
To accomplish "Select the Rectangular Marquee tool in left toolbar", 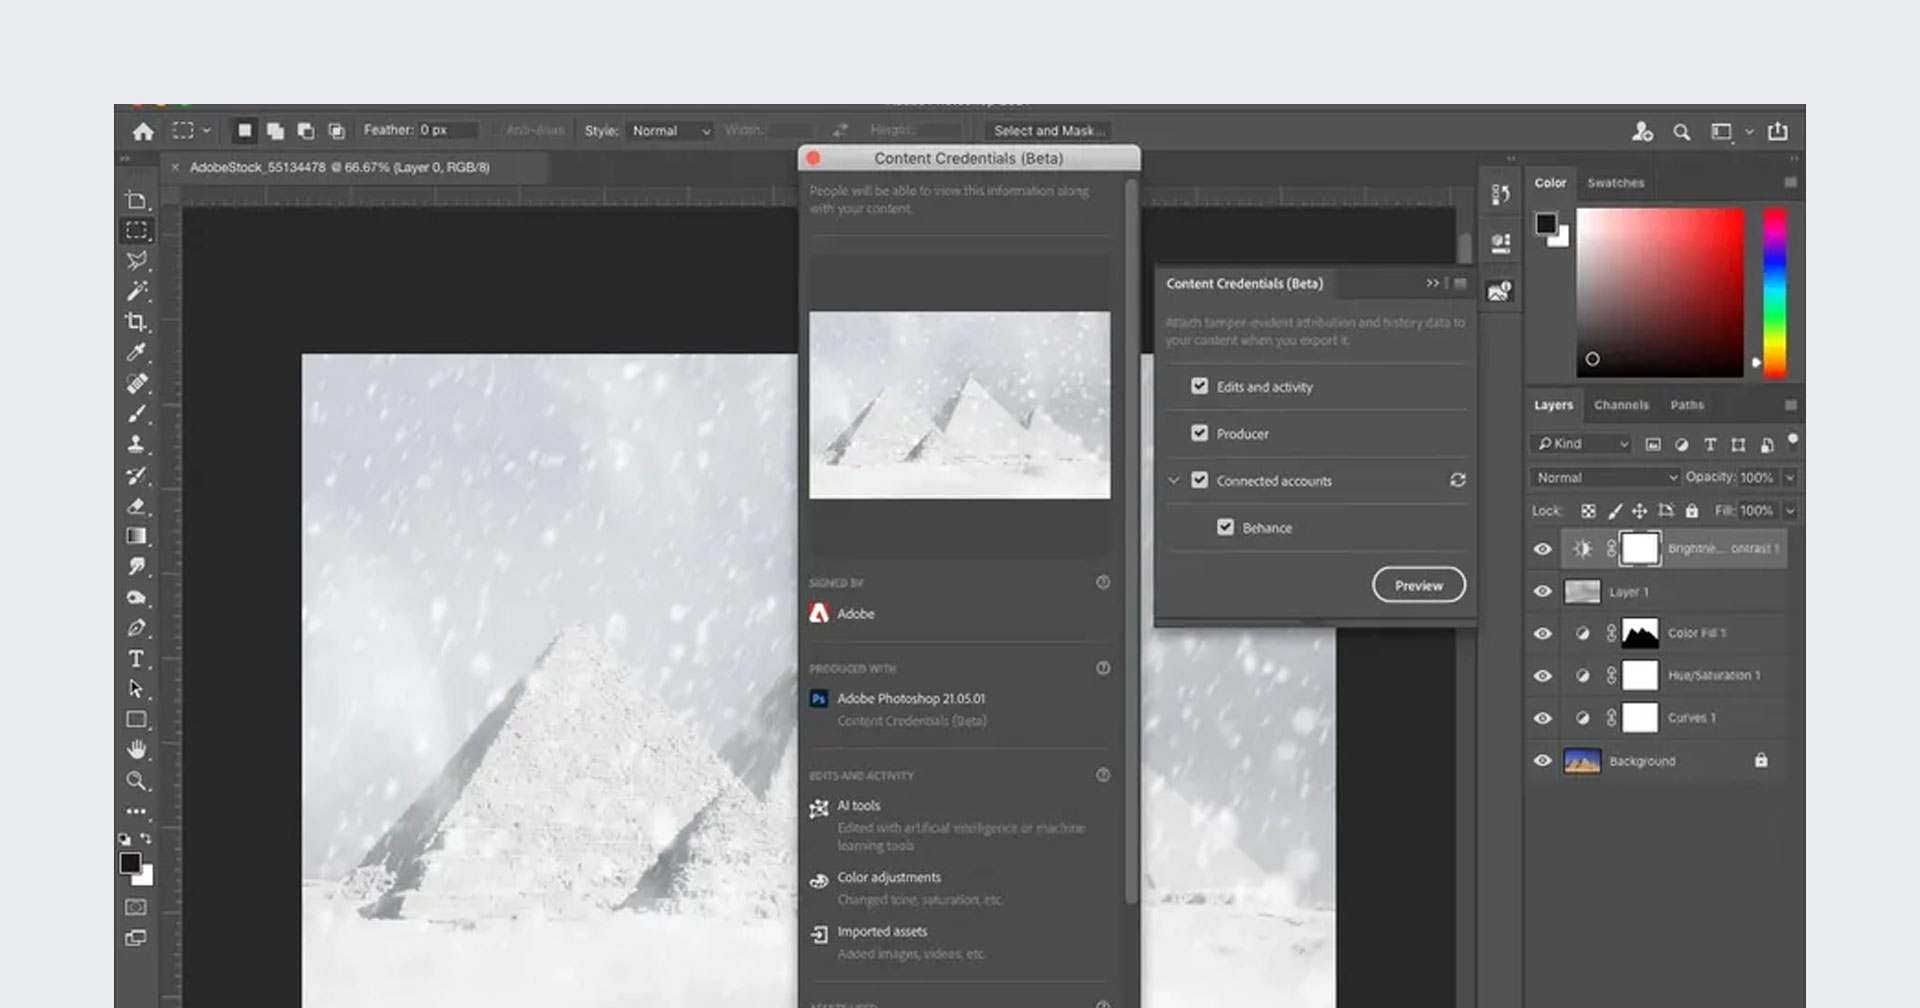I will [137, 230].
